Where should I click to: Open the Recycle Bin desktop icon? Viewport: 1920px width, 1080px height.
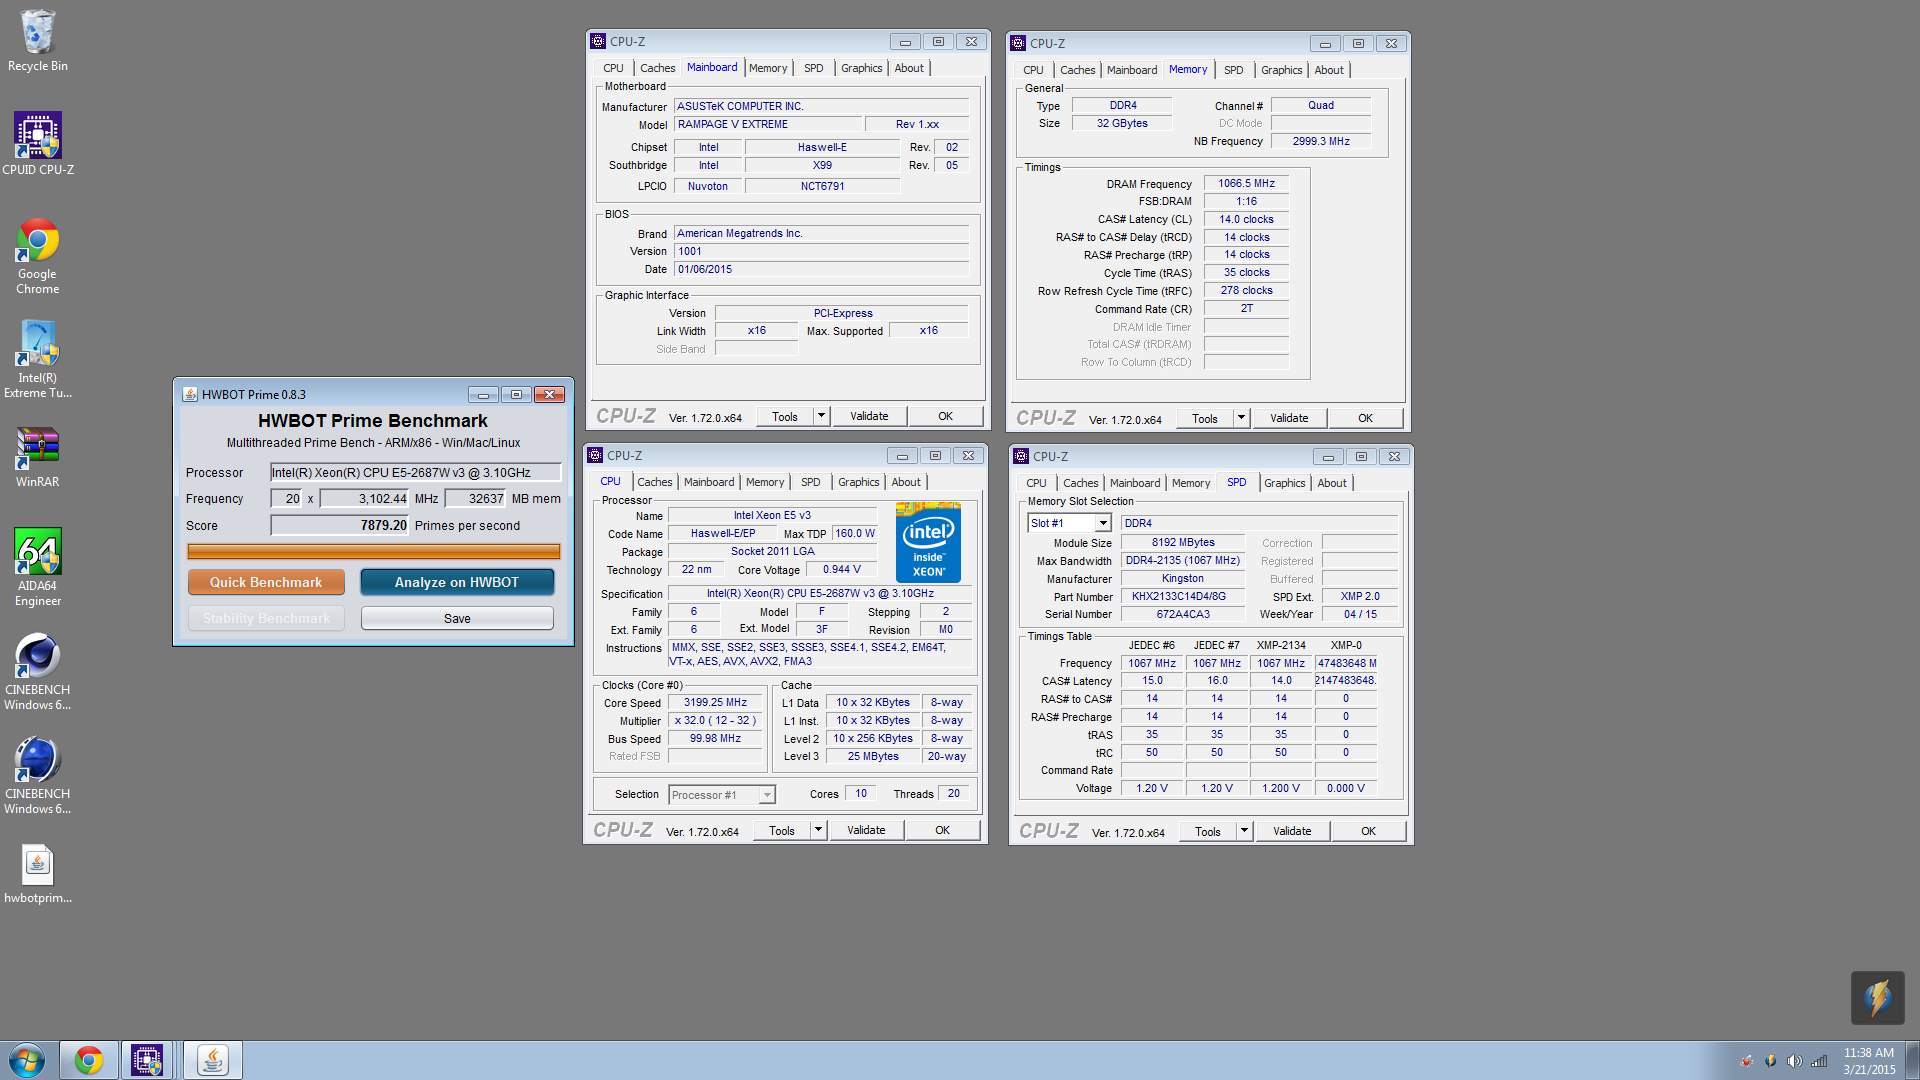[x=38, y=40]
